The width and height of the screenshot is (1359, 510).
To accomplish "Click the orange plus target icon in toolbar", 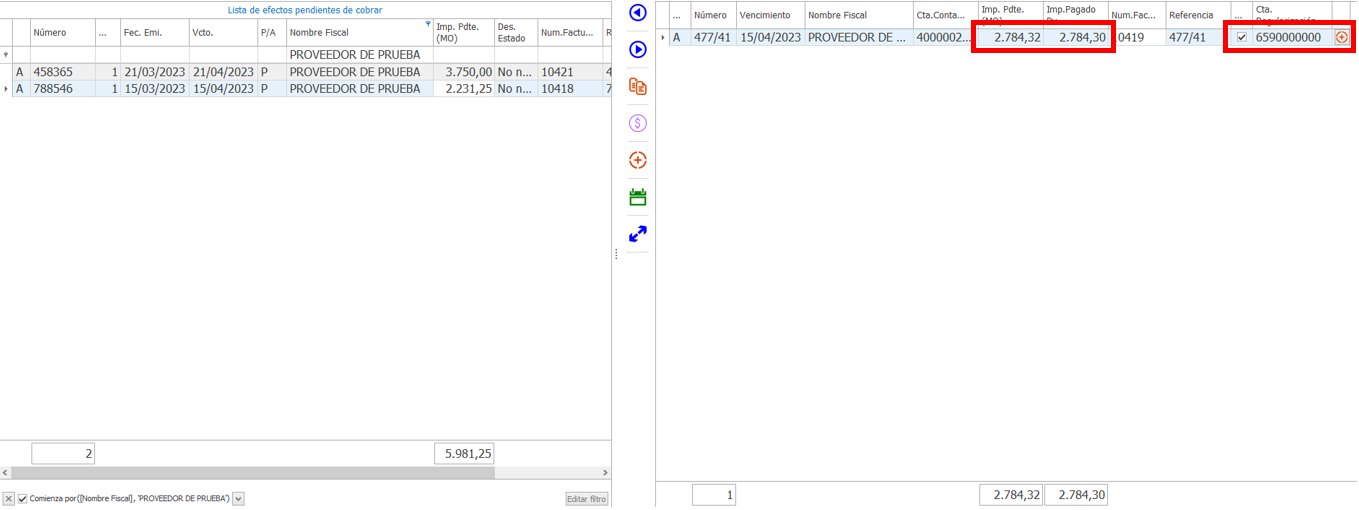I will click(x=638, y=160).
